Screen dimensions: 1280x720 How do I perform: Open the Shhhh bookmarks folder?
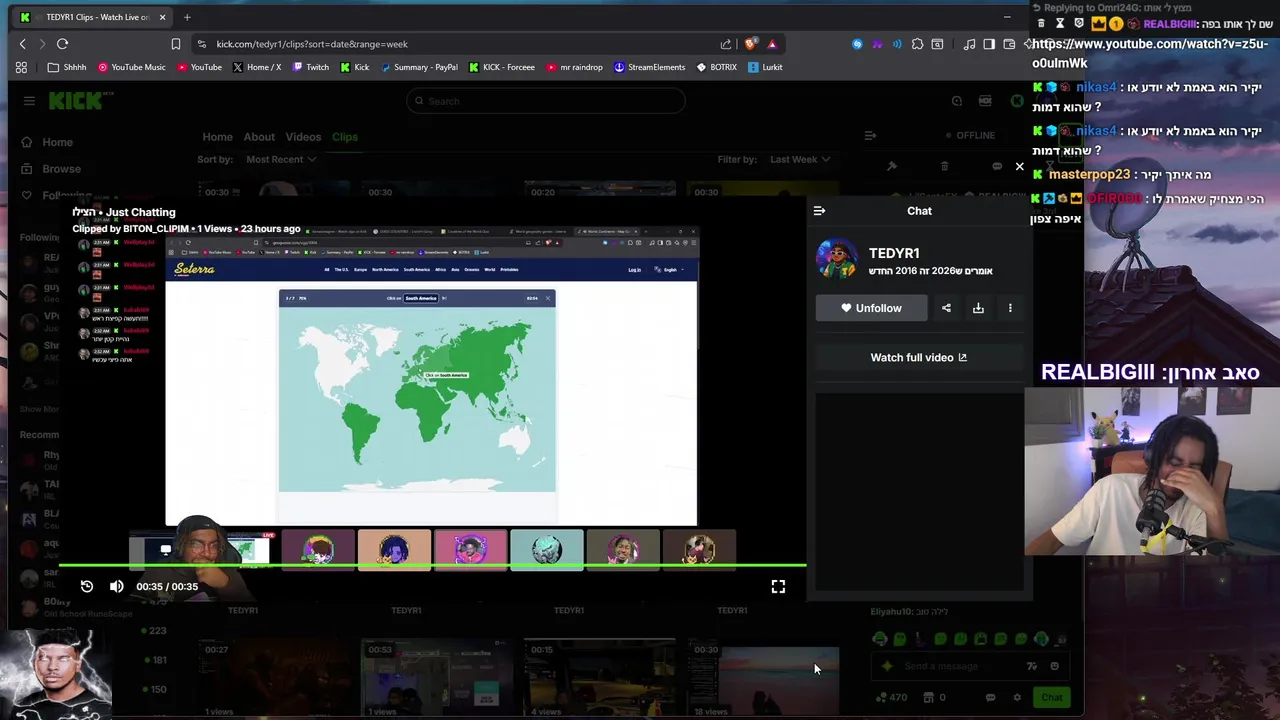tap(67, 67)
